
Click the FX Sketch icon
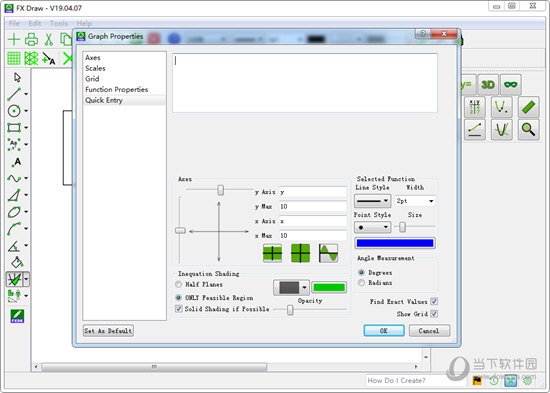[17, 316]
